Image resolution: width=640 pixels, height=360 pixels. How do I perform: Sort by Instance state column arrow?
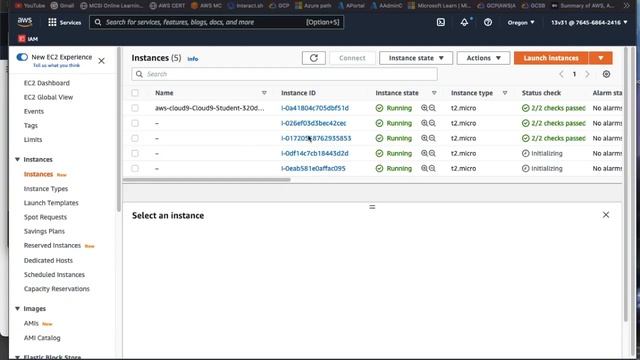(x=434, y=93)
